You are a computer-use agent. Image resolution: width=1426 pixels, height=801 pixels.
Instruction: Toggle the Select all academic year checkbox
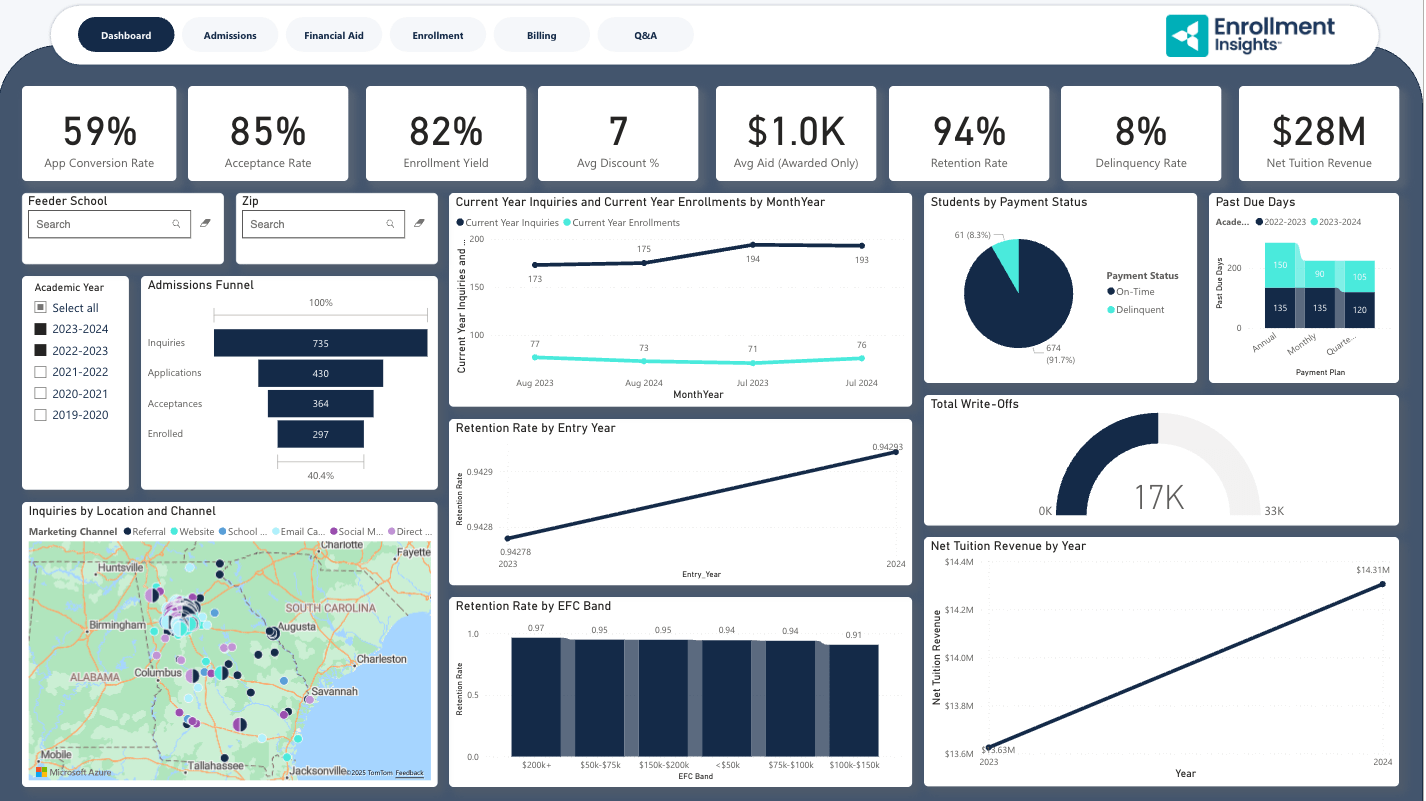tap(40, 308)
